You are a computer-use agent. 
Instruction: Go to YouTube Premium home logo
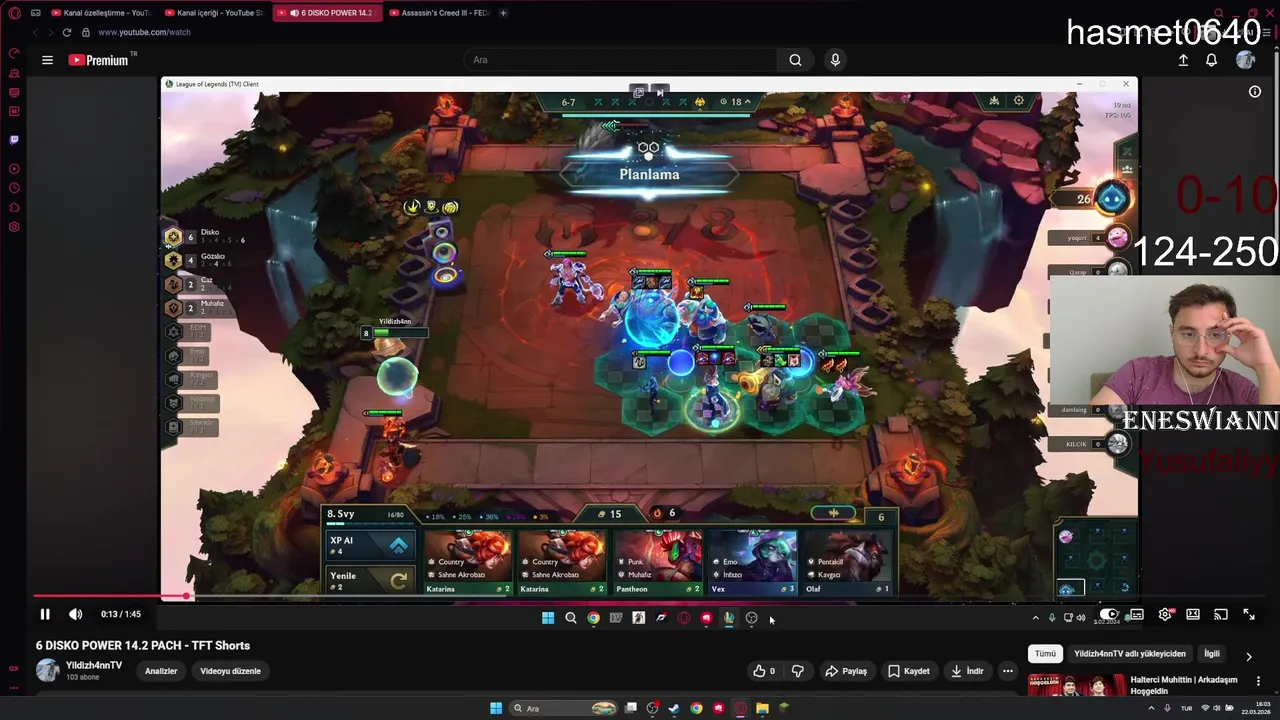coord(98,60)
